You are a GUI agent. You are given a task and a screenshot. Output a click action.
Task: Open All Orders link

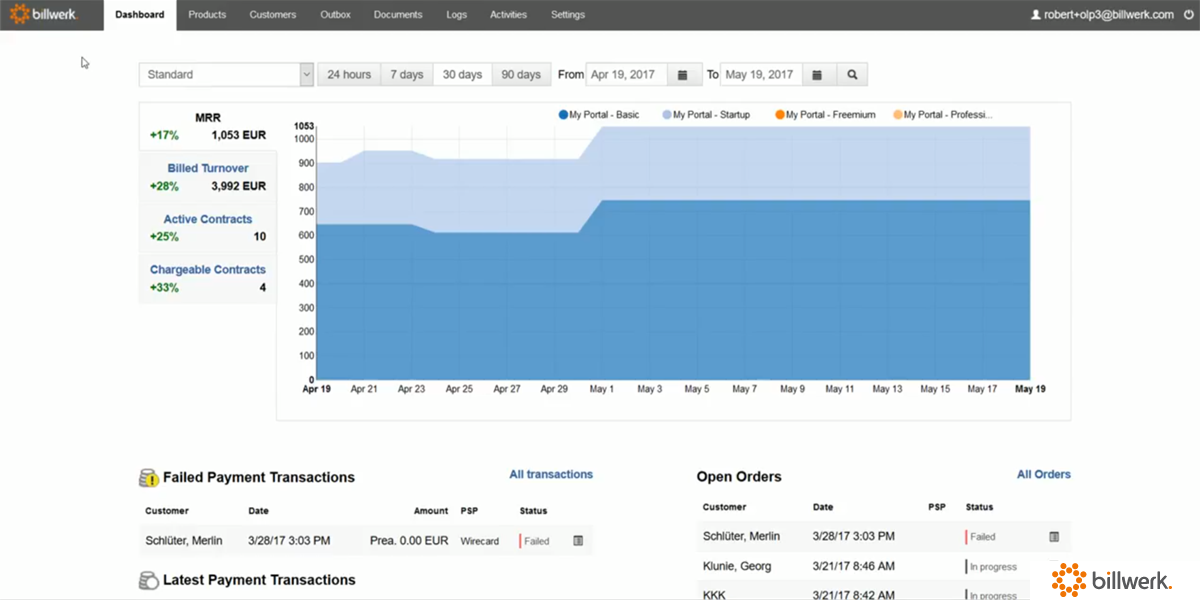(x=1043, y=474)
